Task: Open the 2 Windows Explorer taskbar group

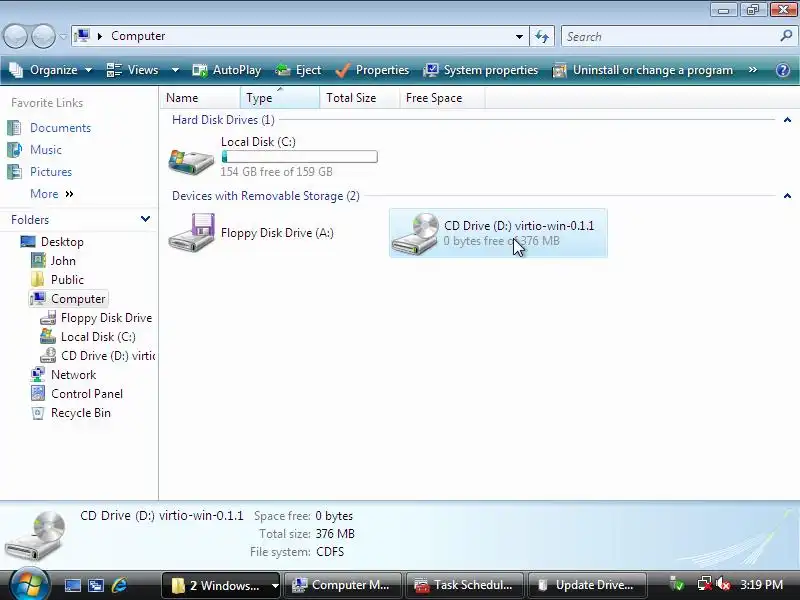Action: click(x=221, y=585)
